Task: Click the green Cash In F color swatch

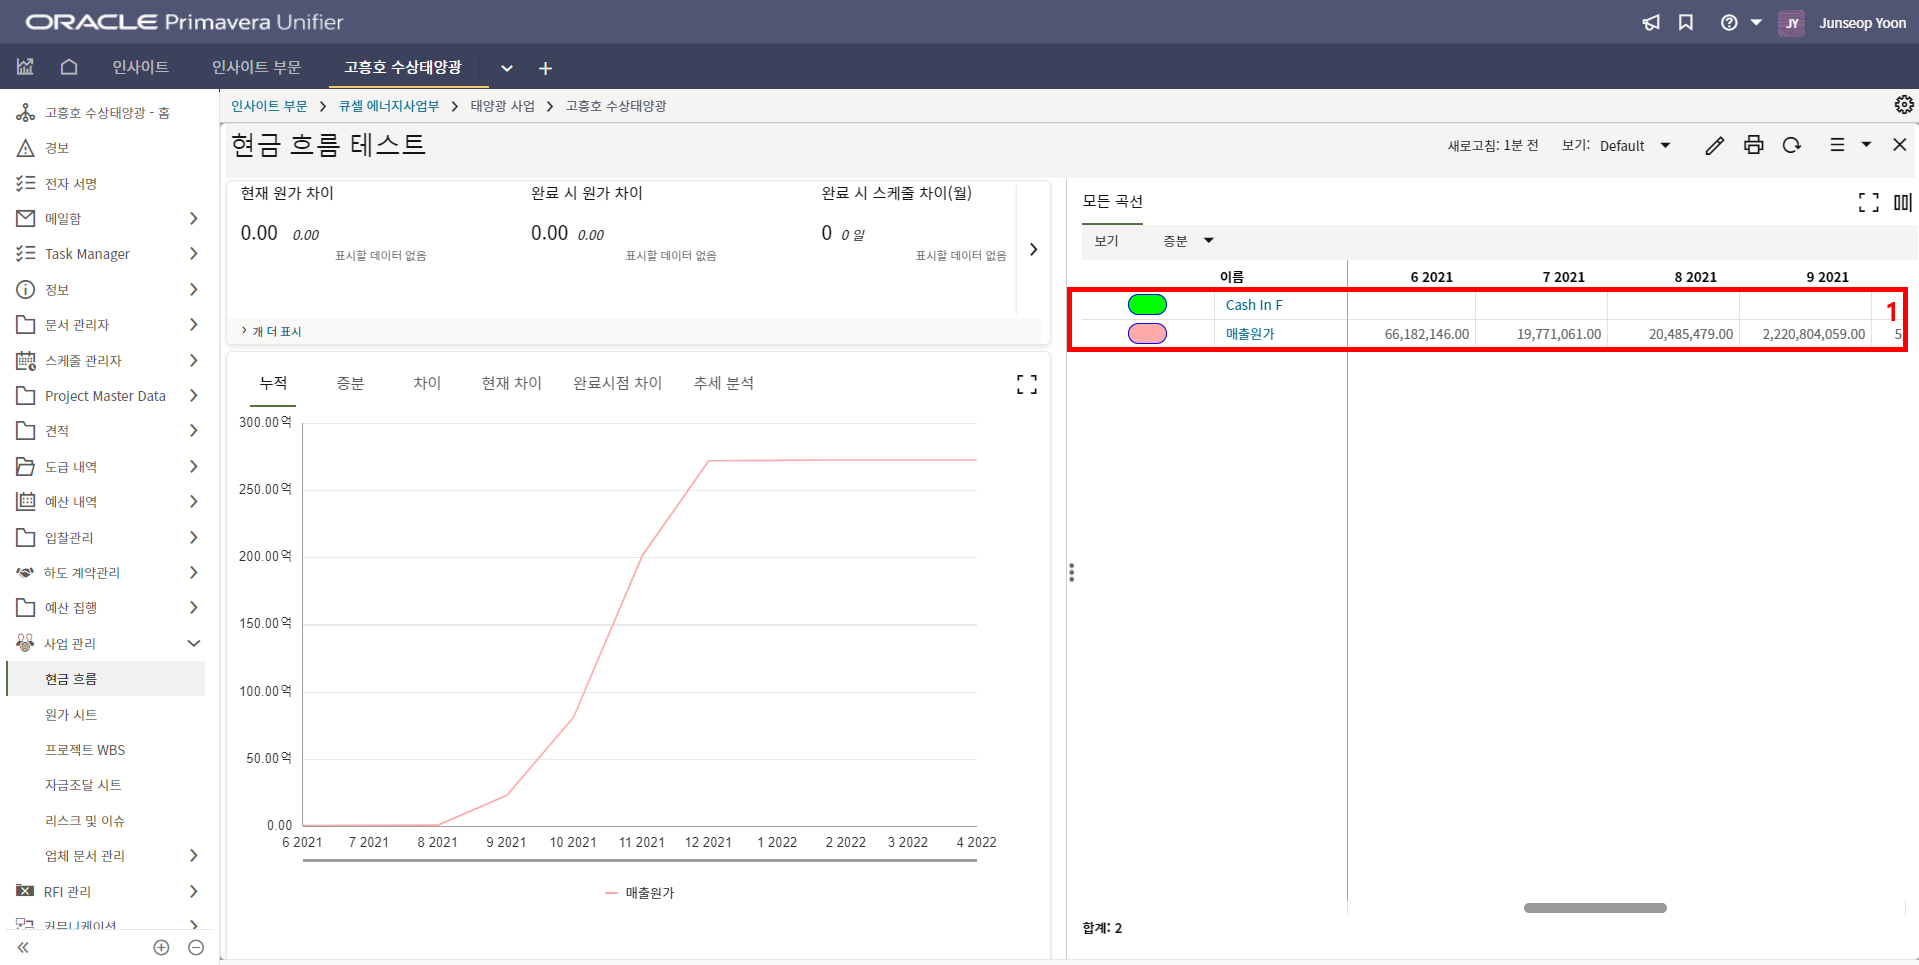Action: click(x=1147, y=305)
